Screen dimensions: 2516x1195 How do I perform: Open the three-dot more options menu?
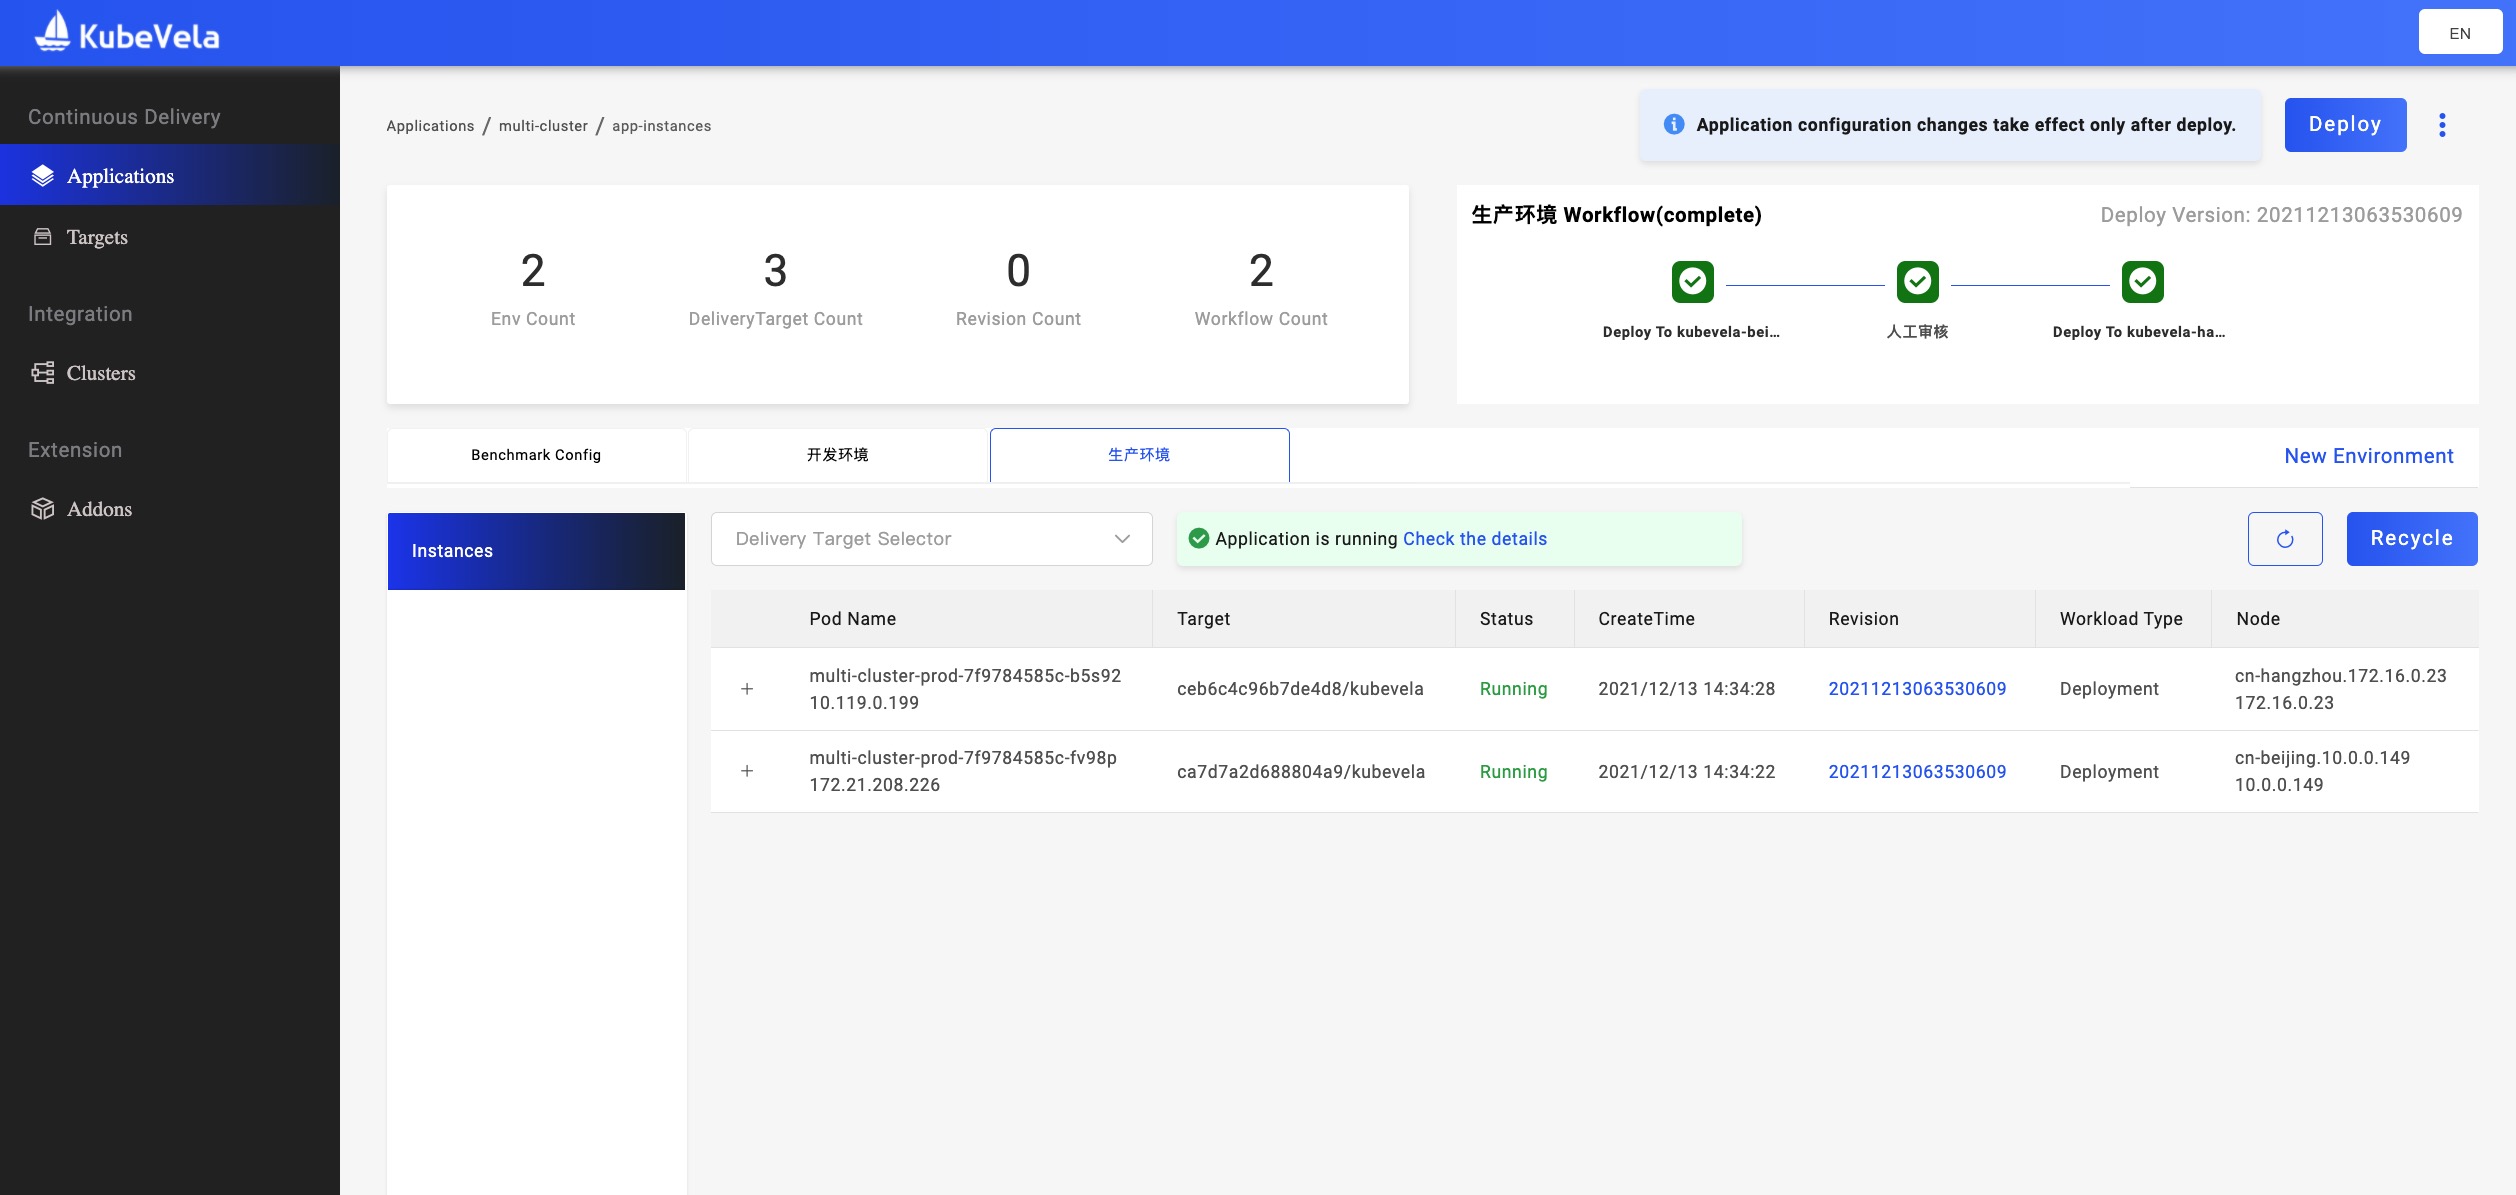pos(2442,125)
